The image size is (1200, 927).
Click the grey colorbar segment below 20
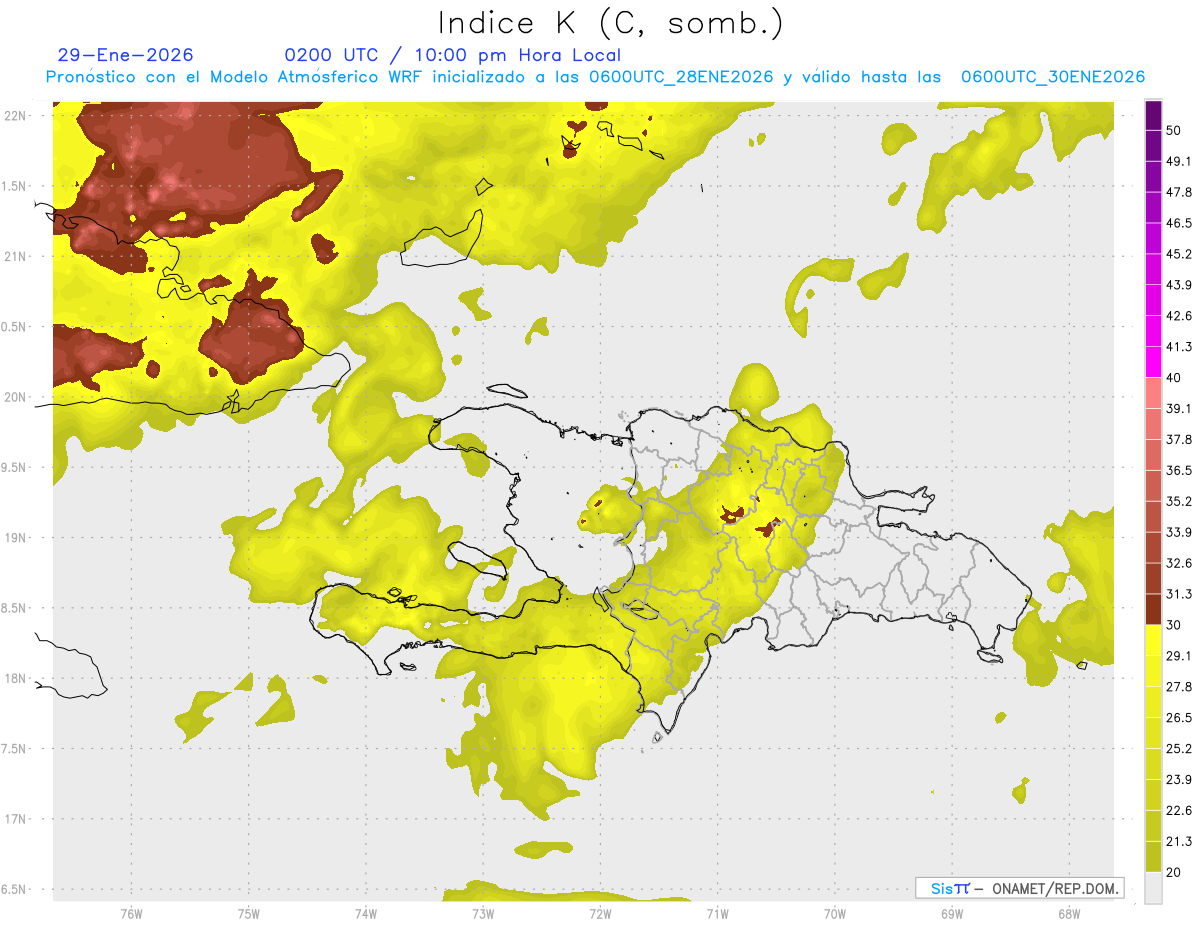[x=1154, y=888]
